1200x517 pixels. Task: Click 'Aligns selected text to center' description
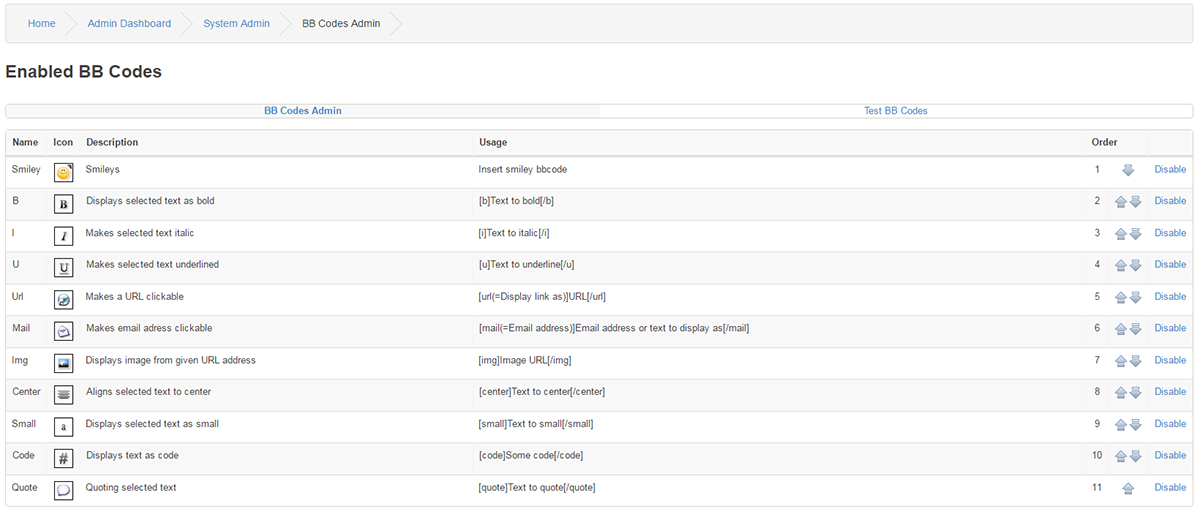[x=148, y=392]
